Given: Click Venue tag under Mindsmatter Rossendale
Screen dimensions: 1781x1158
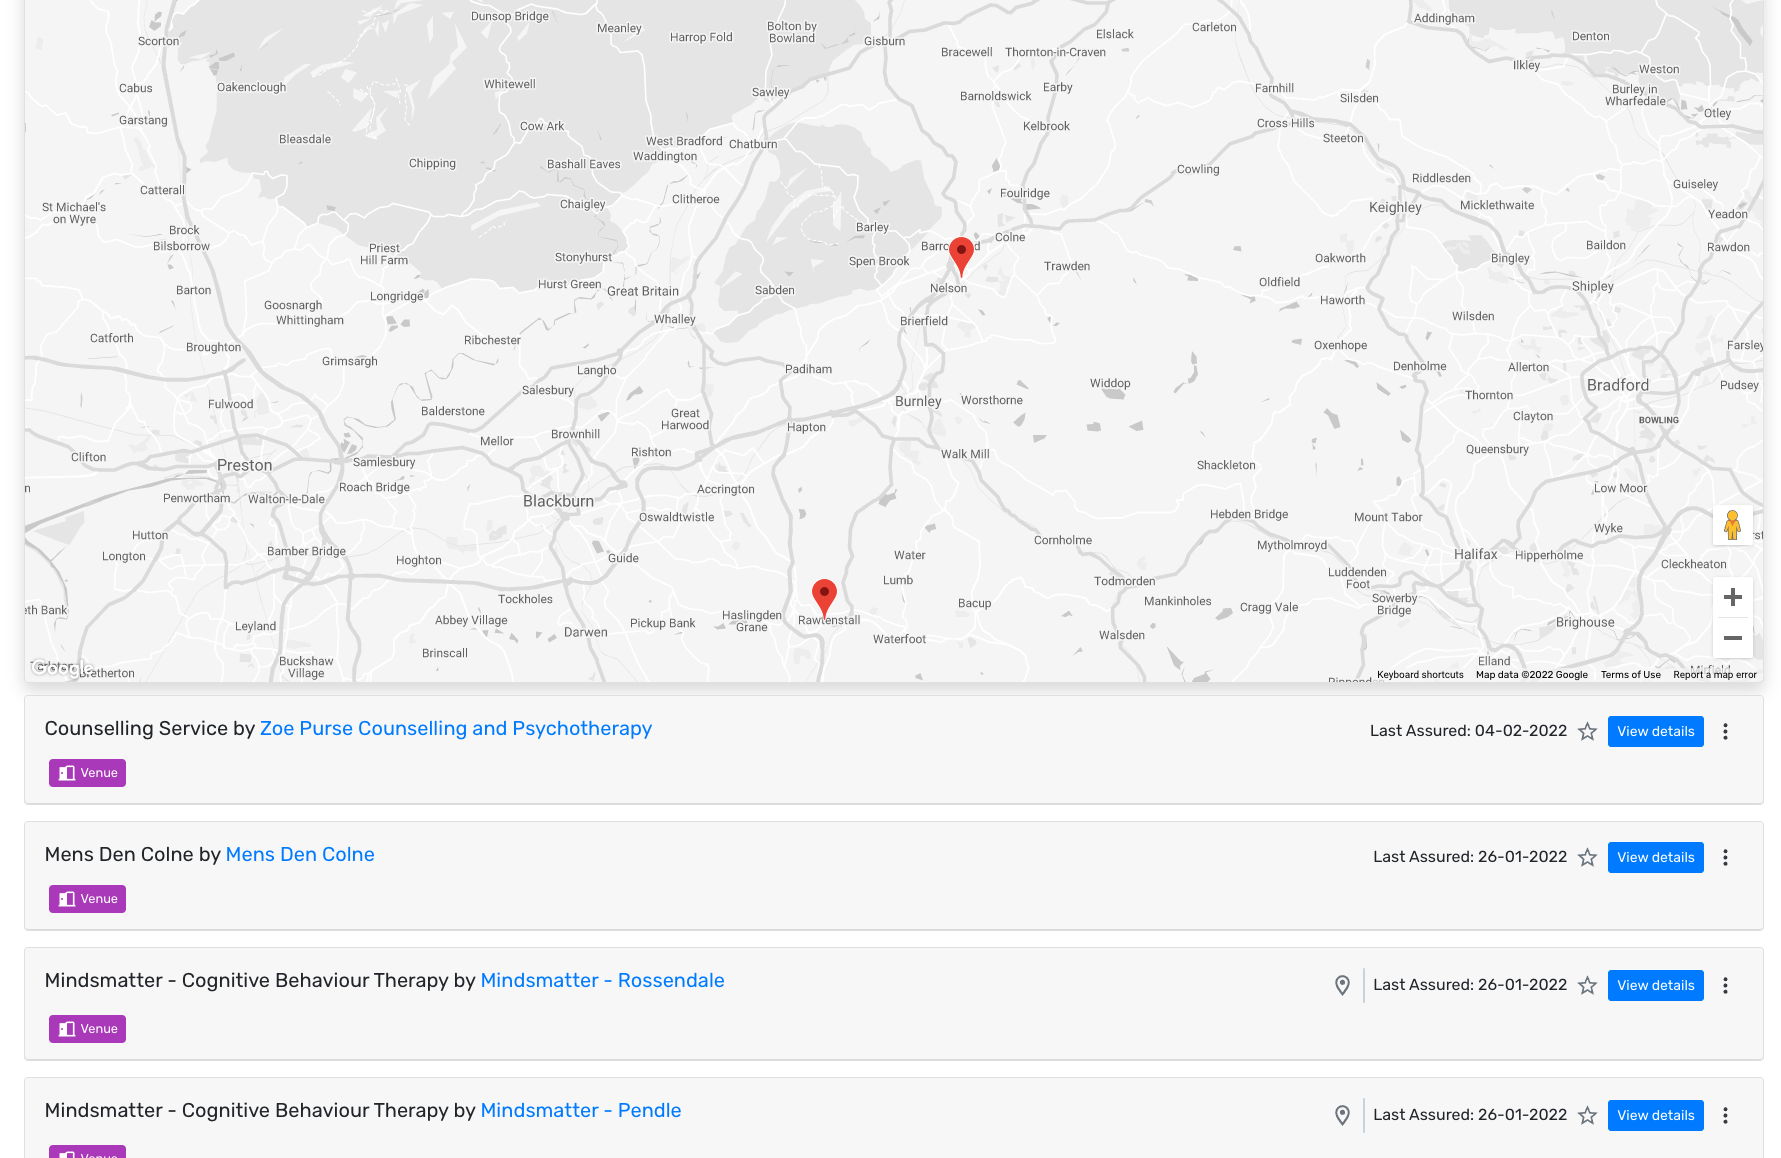Looking at the screenshot, I should pos(87,1029).
